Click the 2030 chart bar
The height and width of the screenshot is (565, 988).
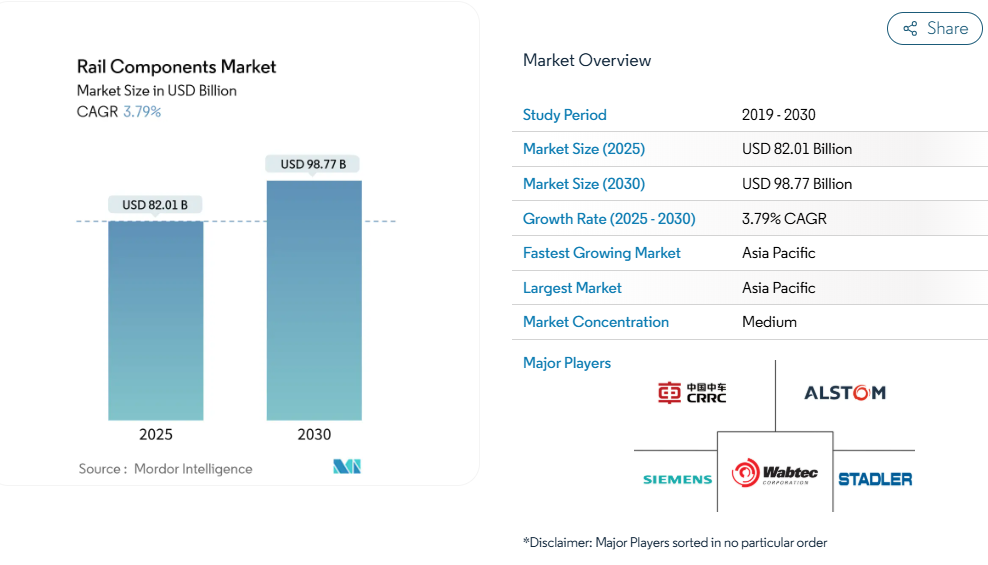tap(314, 300)
